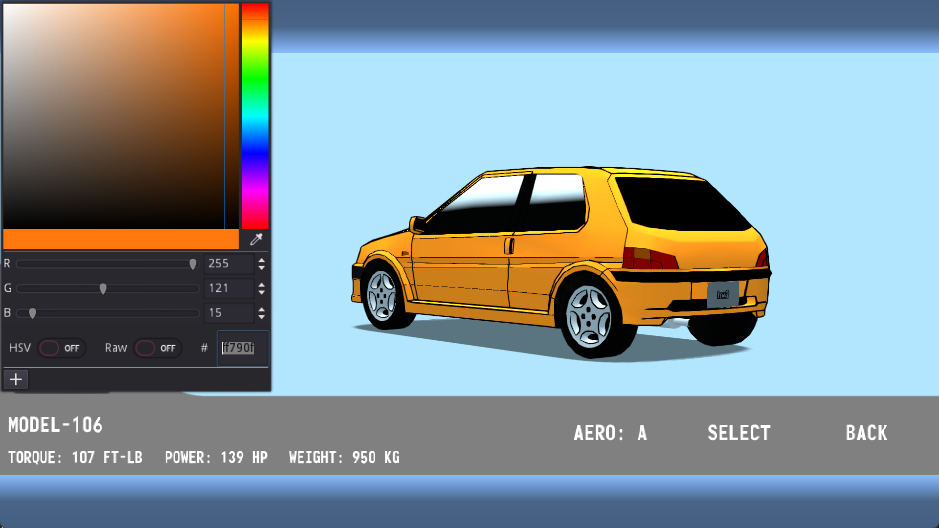Activate the eyedropper color picker tool
Screen dimensions: 939x528
click(256, 240)
